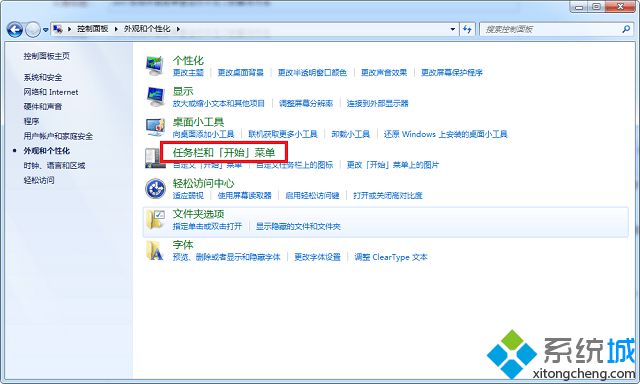This screenshot has width=640, height=384.
Task: Click 显示隐藏的文件和文件夹 link
Action: pos(298,226)
